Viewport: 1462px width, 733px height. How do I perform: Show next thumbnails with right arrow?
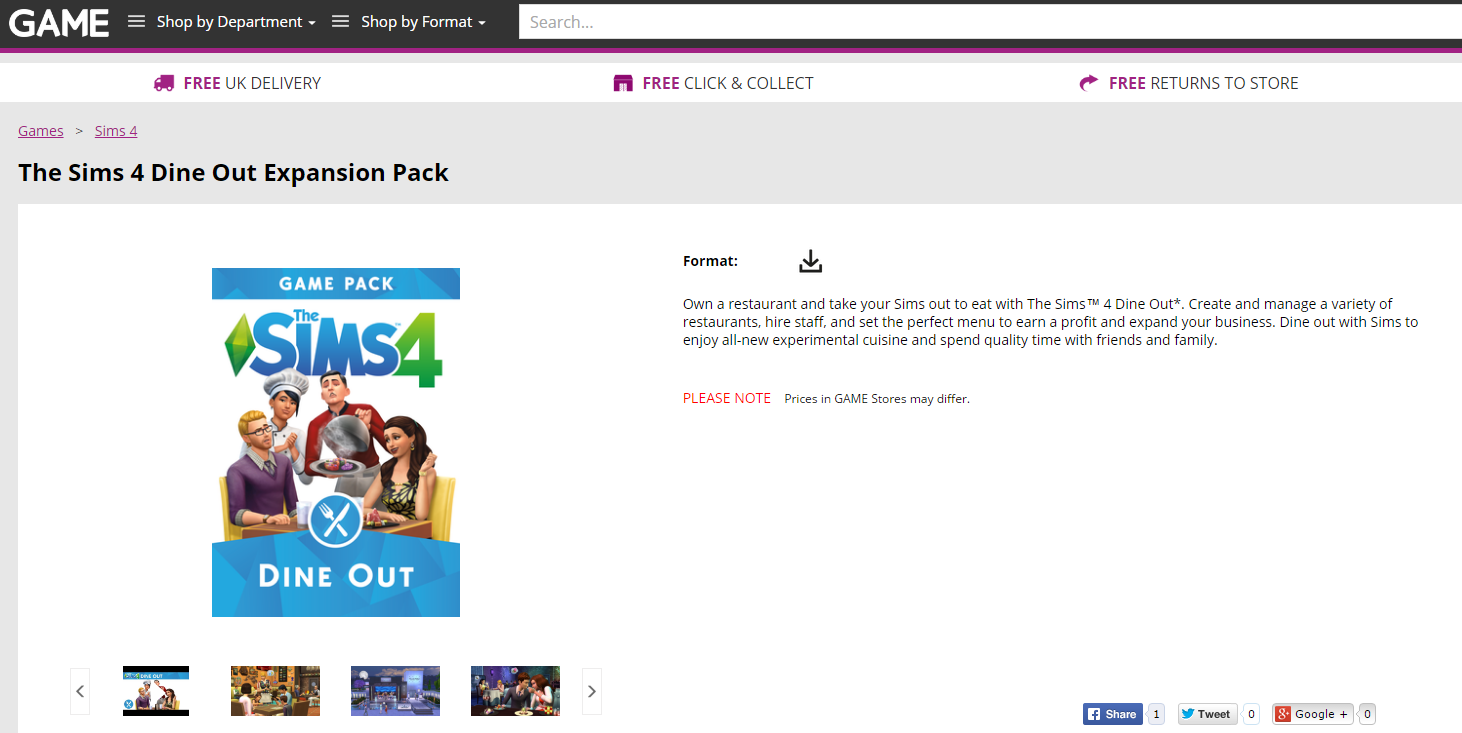click(592, 691)
